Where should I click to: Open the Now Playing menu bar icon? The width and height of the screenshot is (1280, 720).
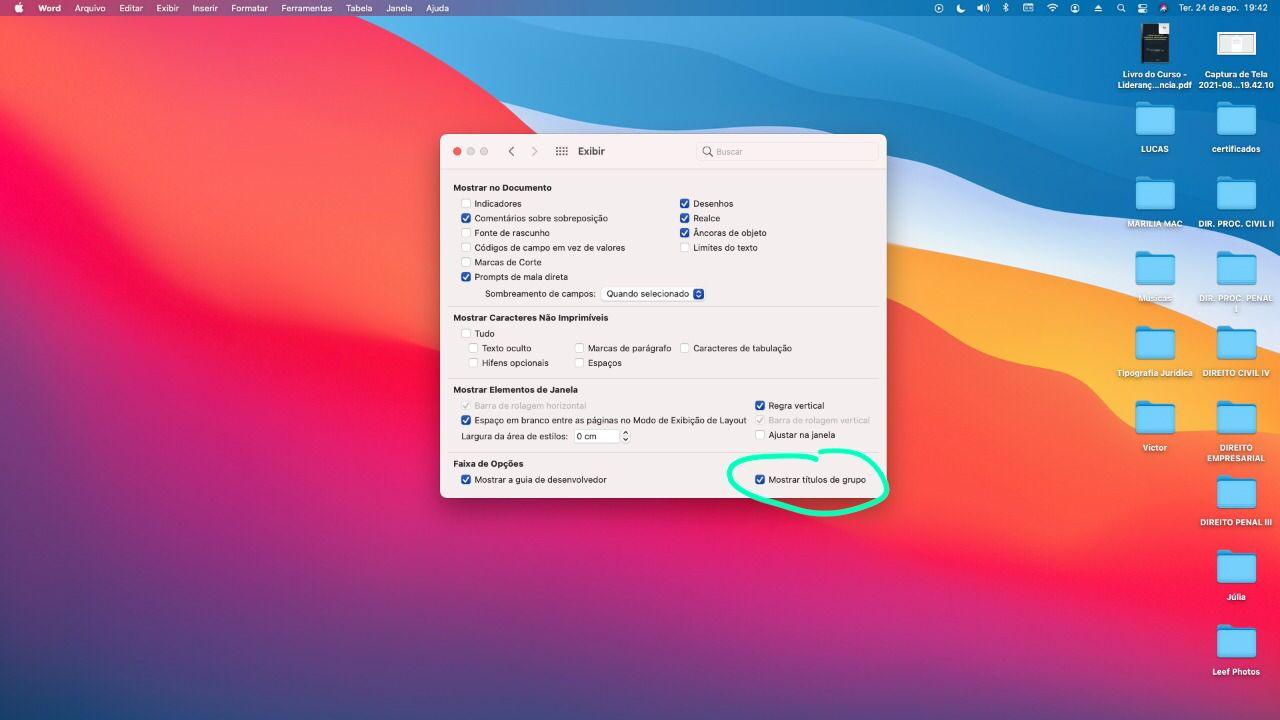click(938, 8)
